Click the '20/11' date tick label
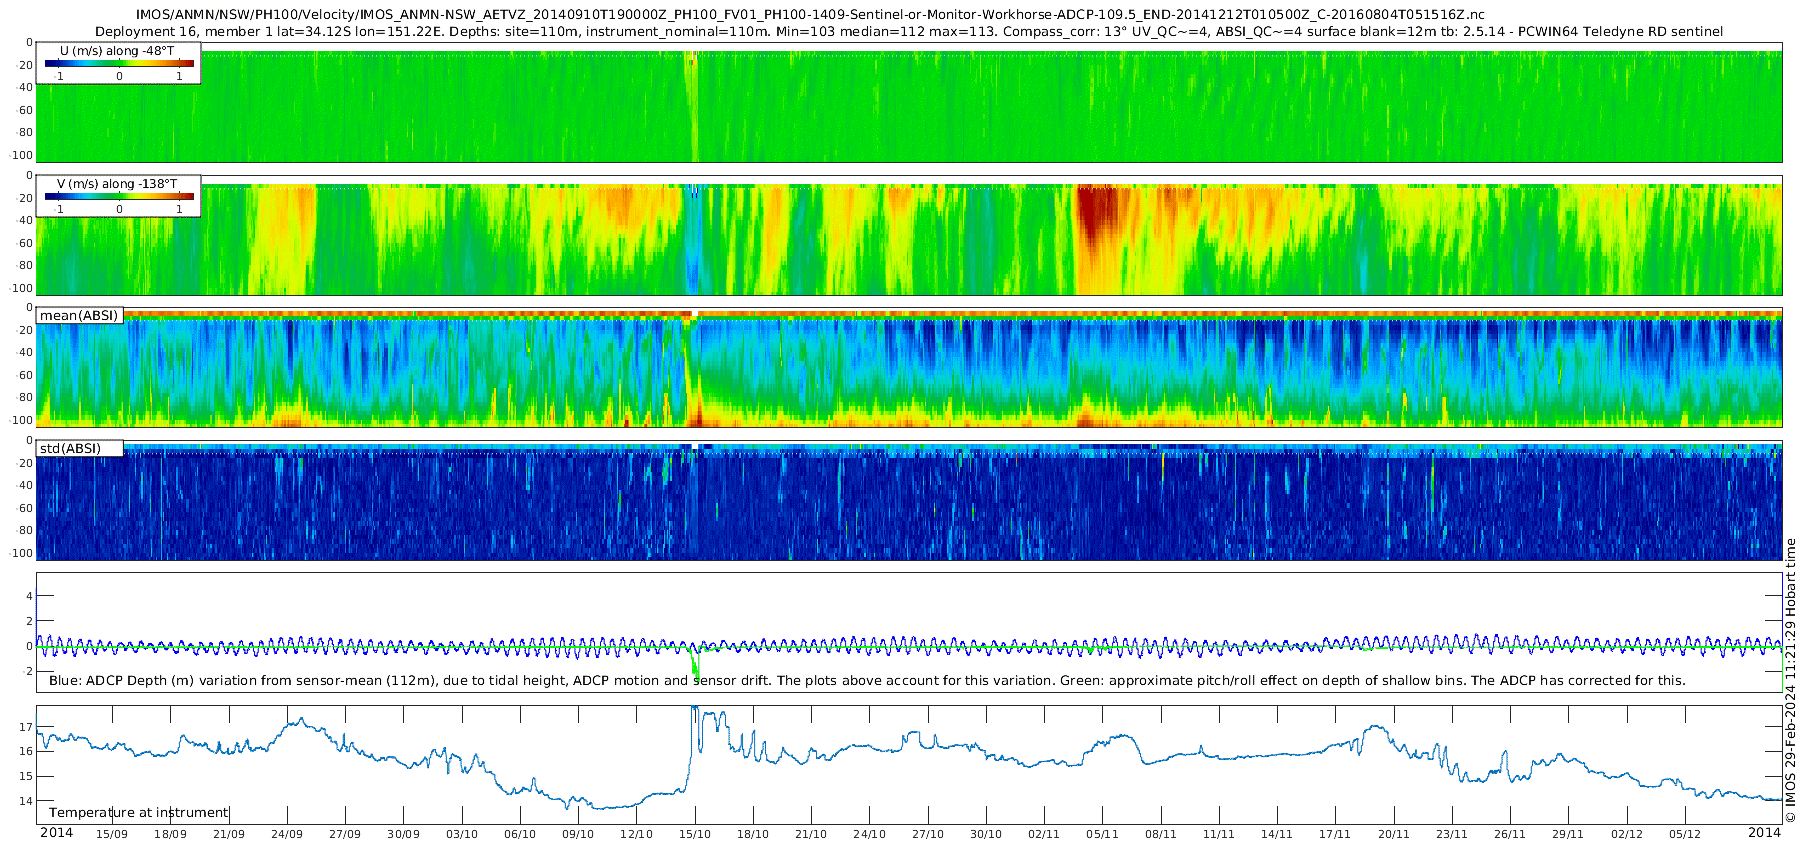 1394,834
